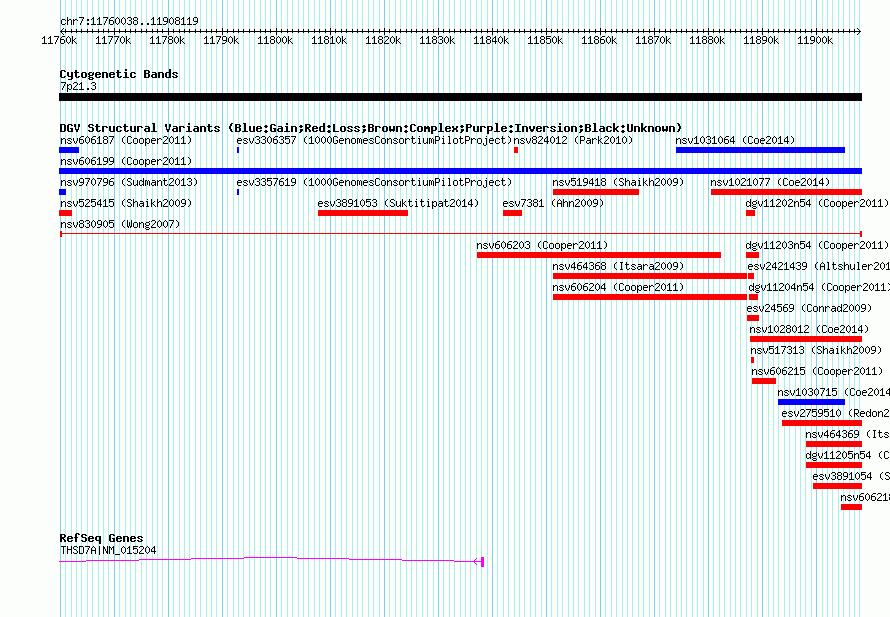Select the nsv606215 red bar

(764, 381)
